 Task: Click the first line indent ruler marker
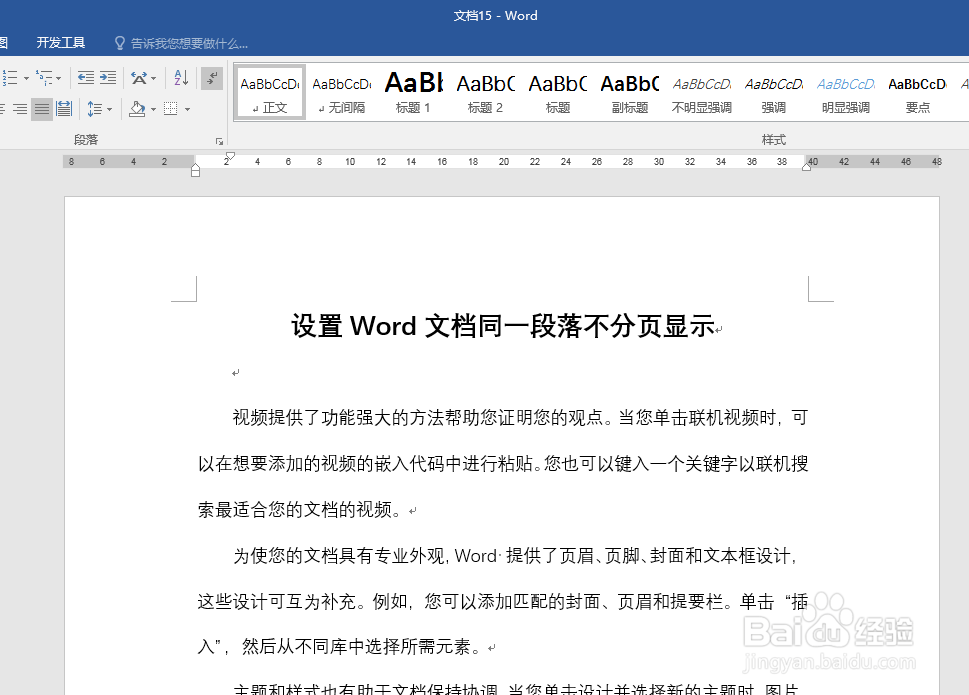pos(231,156)
